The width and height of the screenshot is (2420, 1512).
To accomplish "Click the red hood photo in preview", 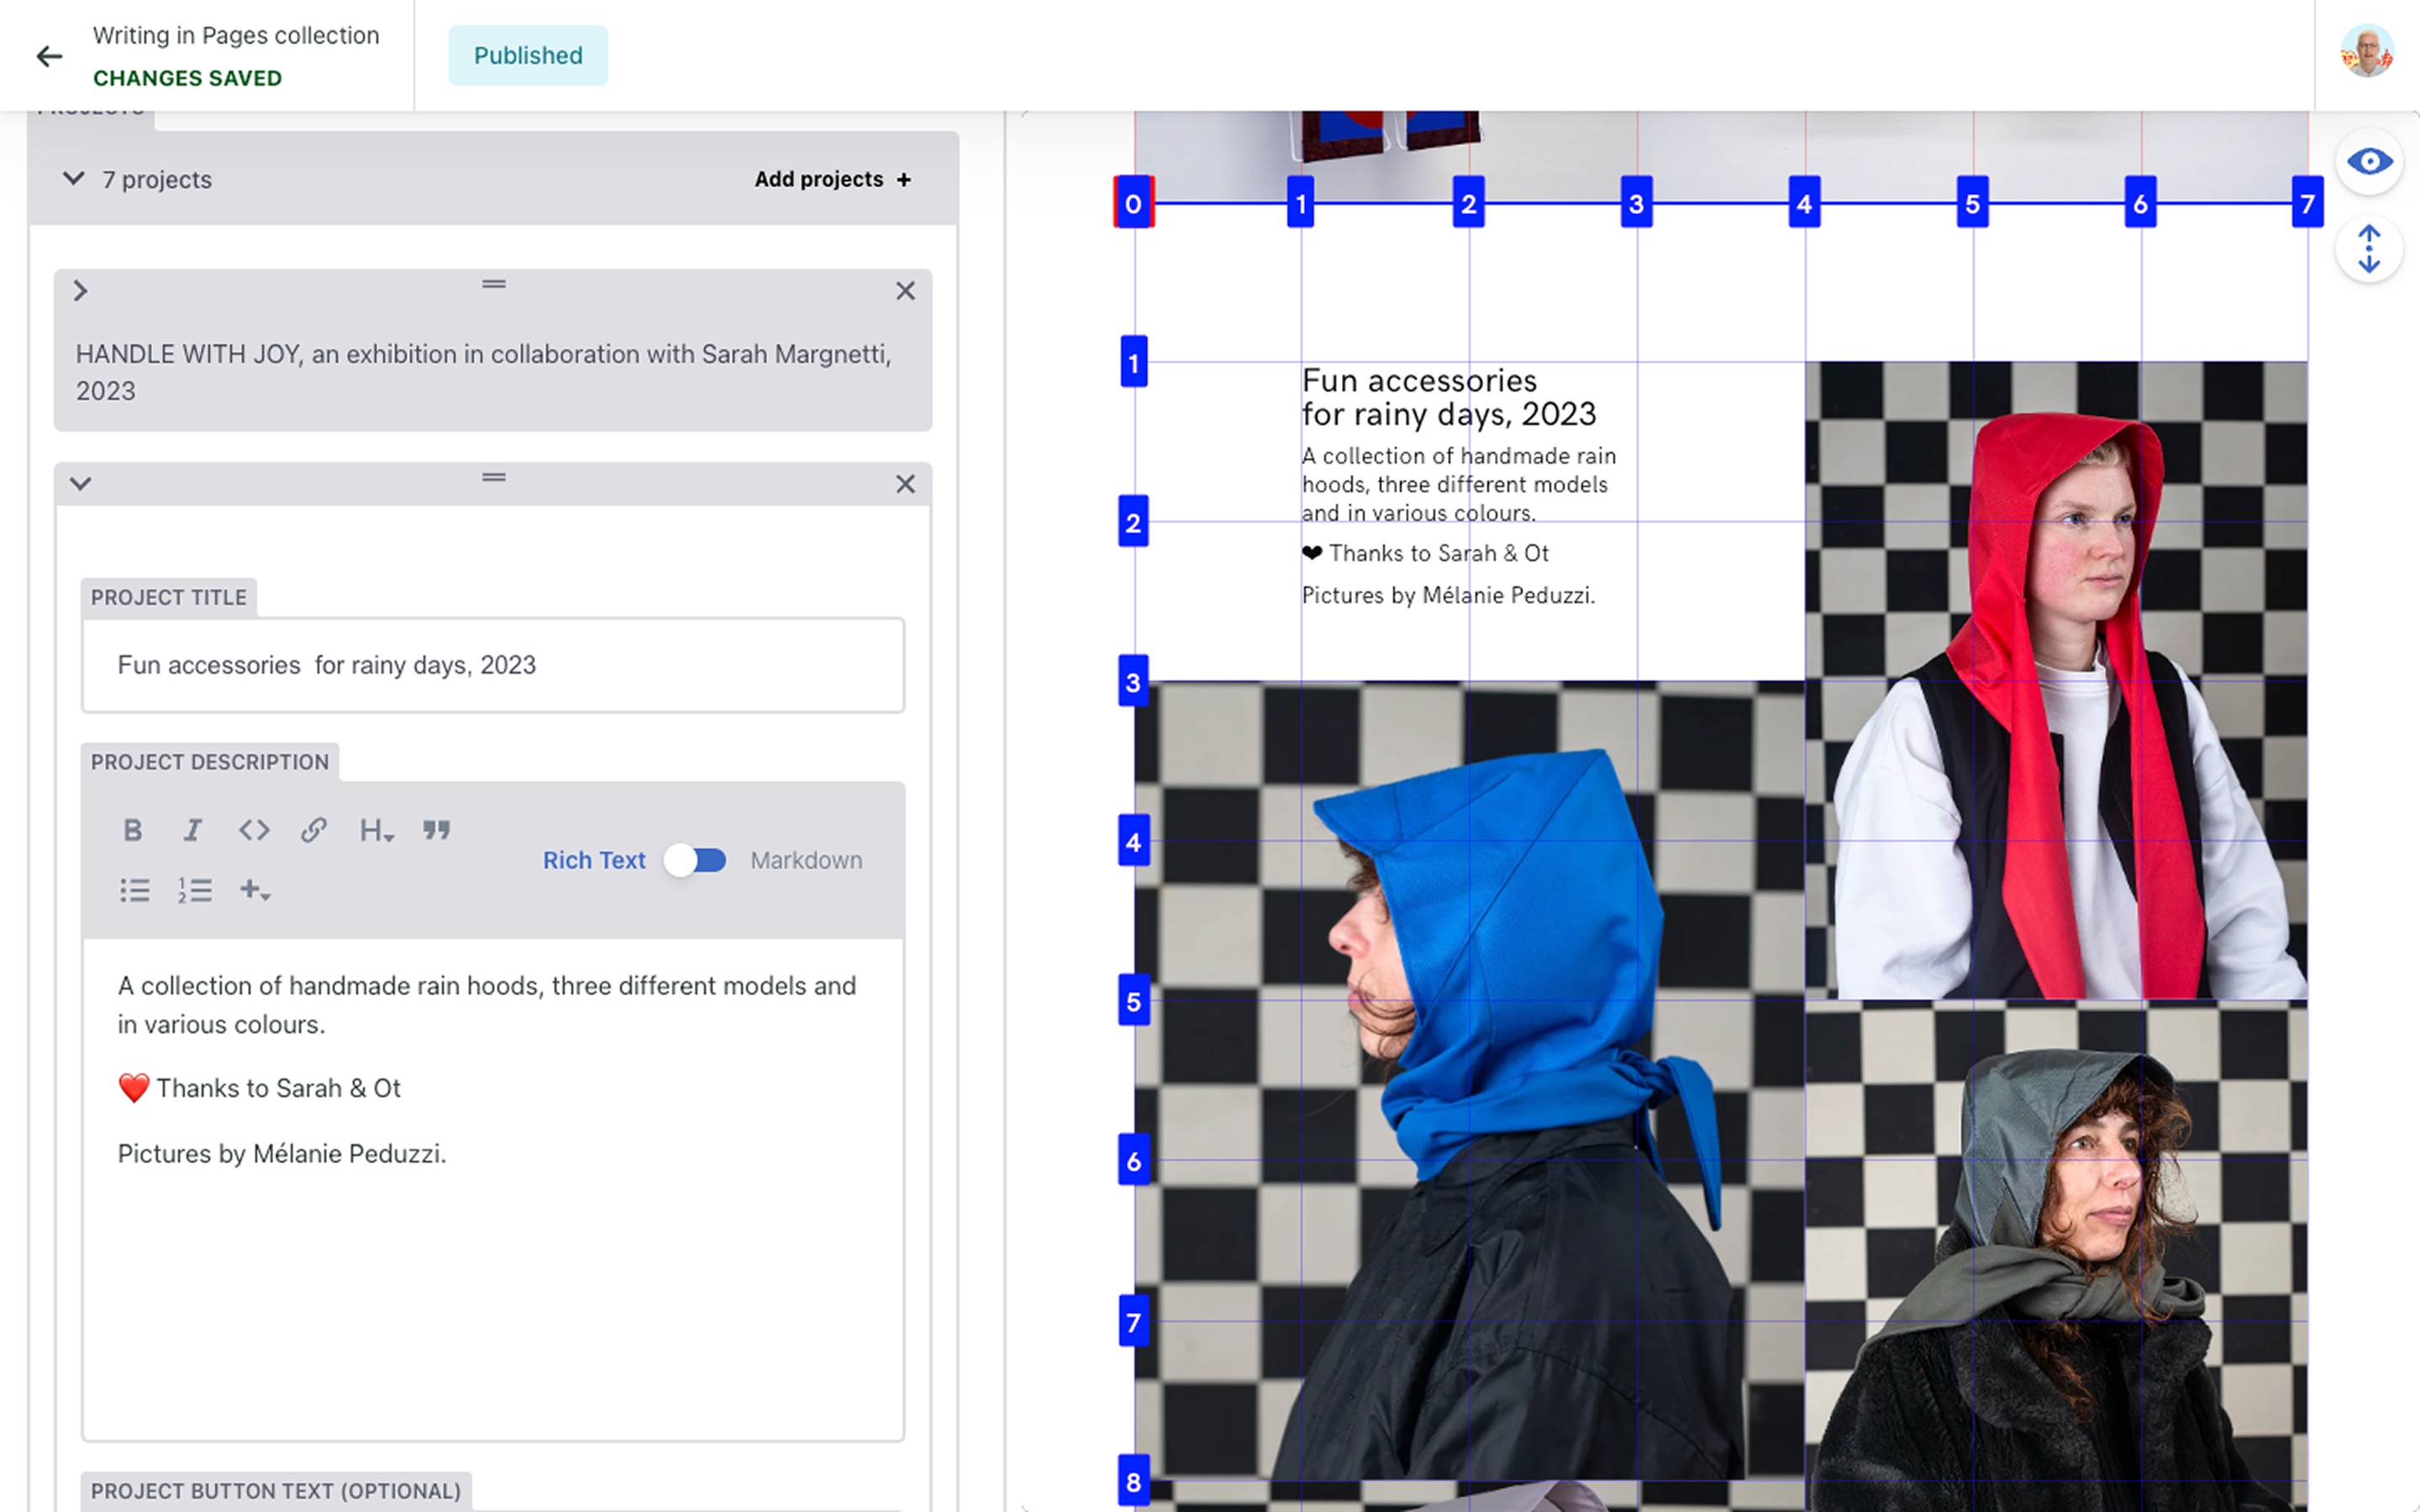I will click(2056, 680).
